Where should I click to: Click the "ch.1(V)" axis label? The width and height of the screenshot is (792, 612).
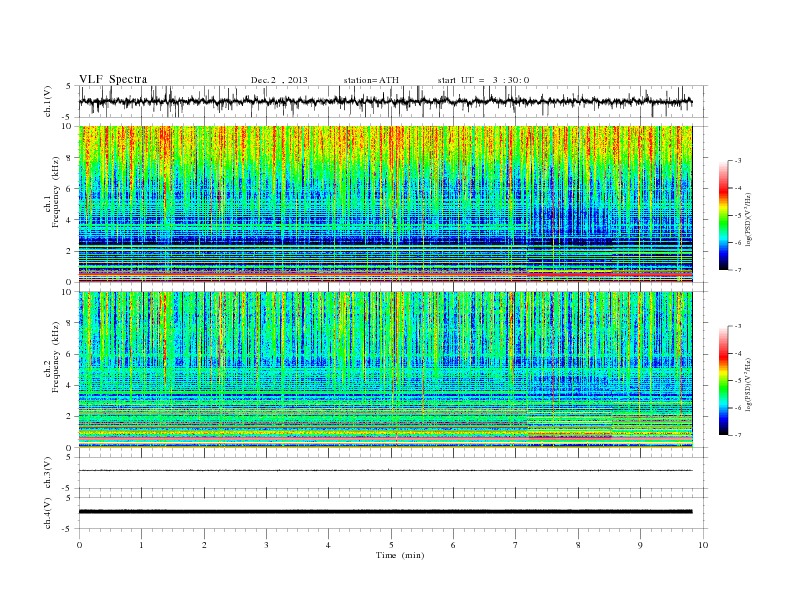click(x=48, y=101)
